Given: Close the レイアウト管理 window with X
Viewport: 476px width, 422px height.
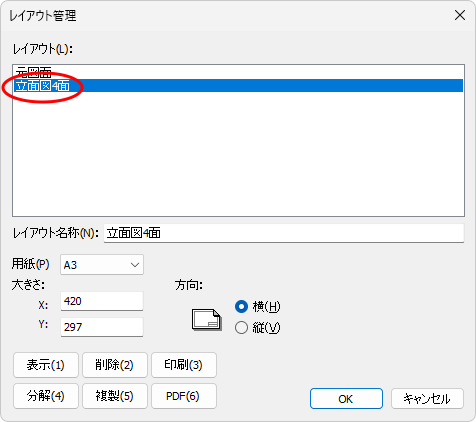Looking at the screenshot, I should click(x=460, y=15).
